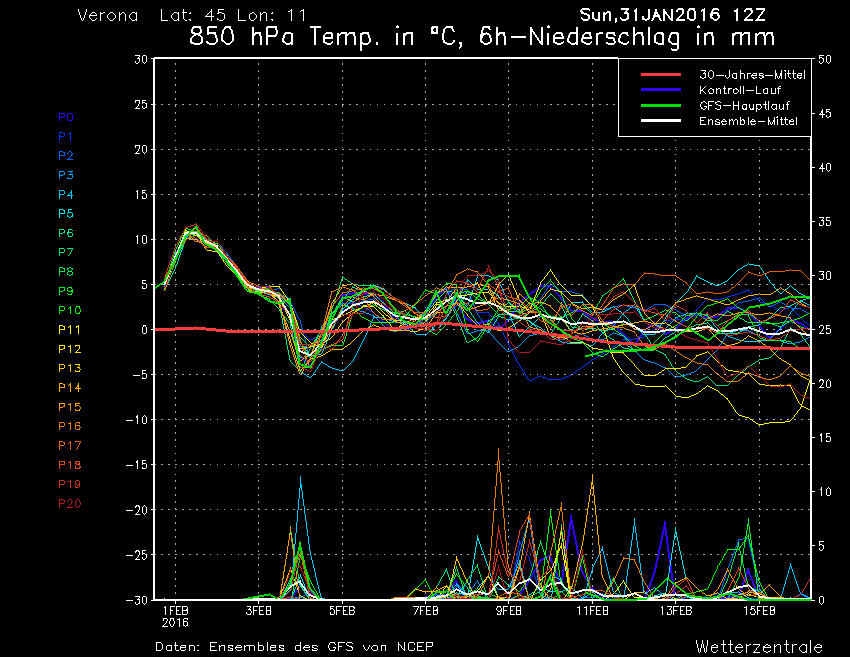850x657 pixels.
Task: Click the P17 ensemble member label
Action: 69,445
